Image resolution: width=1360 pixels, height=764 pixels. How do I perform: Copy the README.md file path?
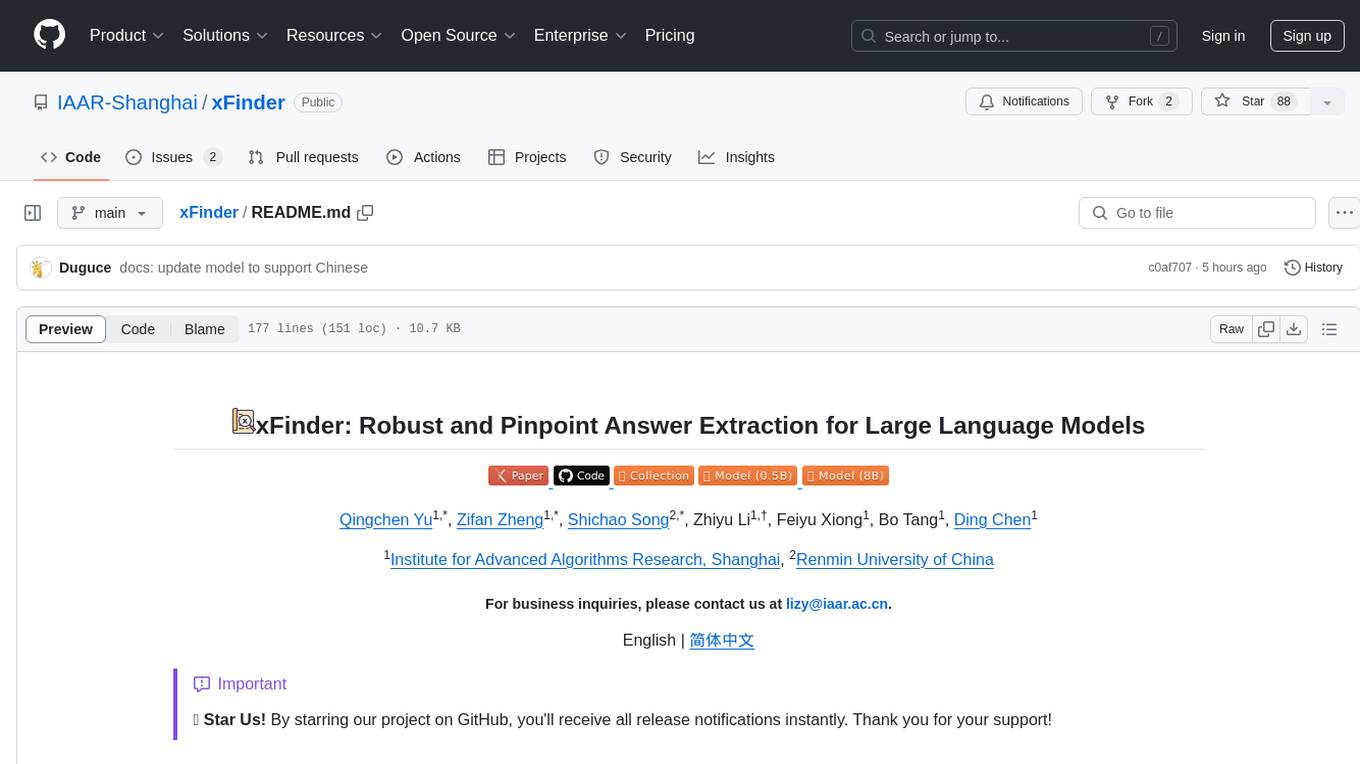coord(365,212)
